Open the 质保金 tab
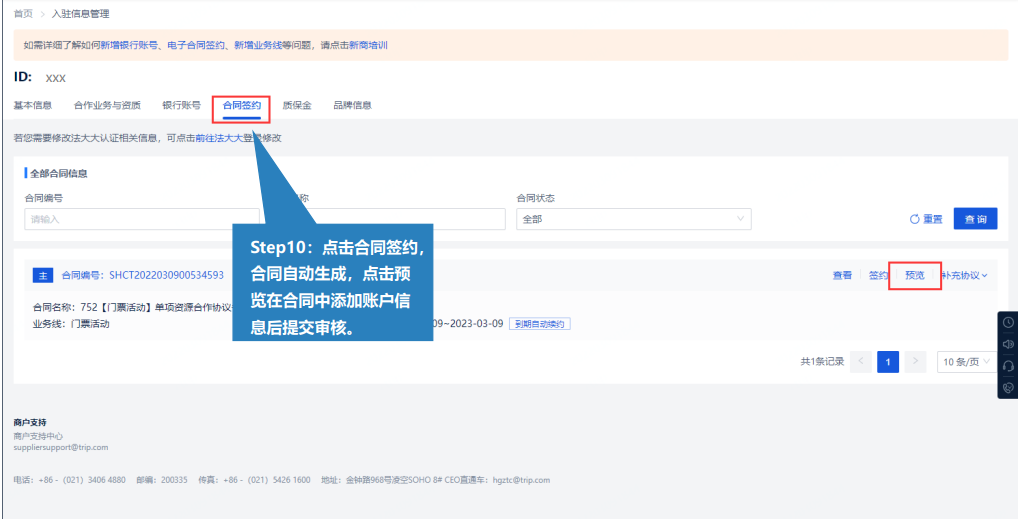 click(297, 105)
